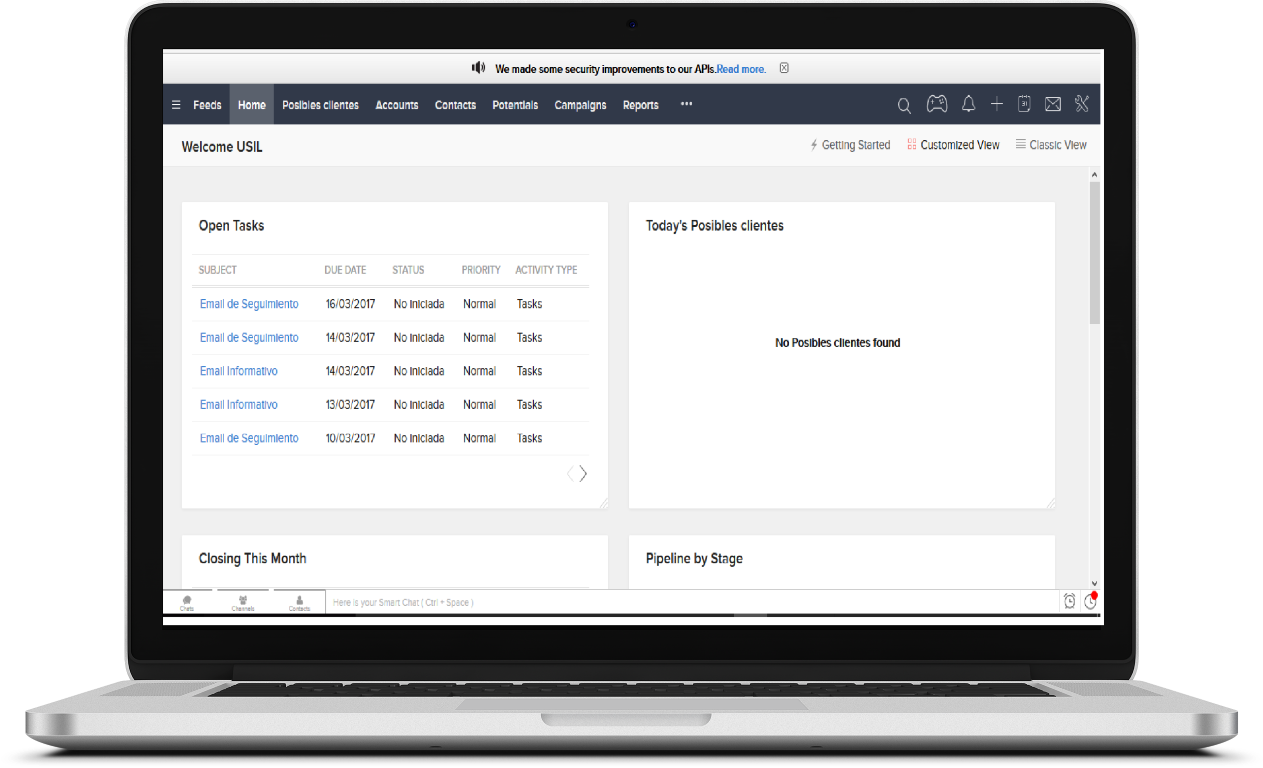Go to next page of Open Tasks
This screenshot has height=768, width=1263.
point(583,474)
